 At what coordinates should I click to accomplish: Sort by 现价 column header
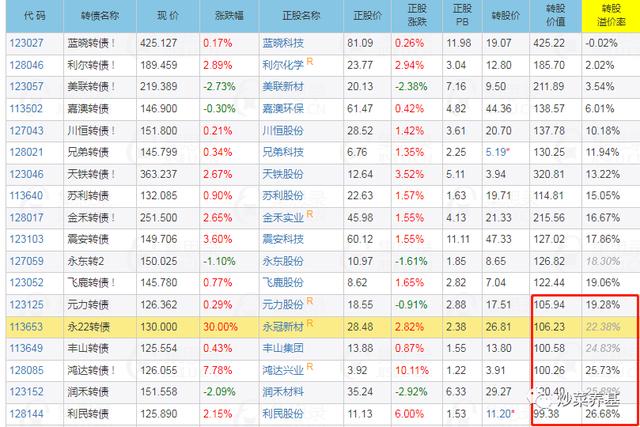168,16
